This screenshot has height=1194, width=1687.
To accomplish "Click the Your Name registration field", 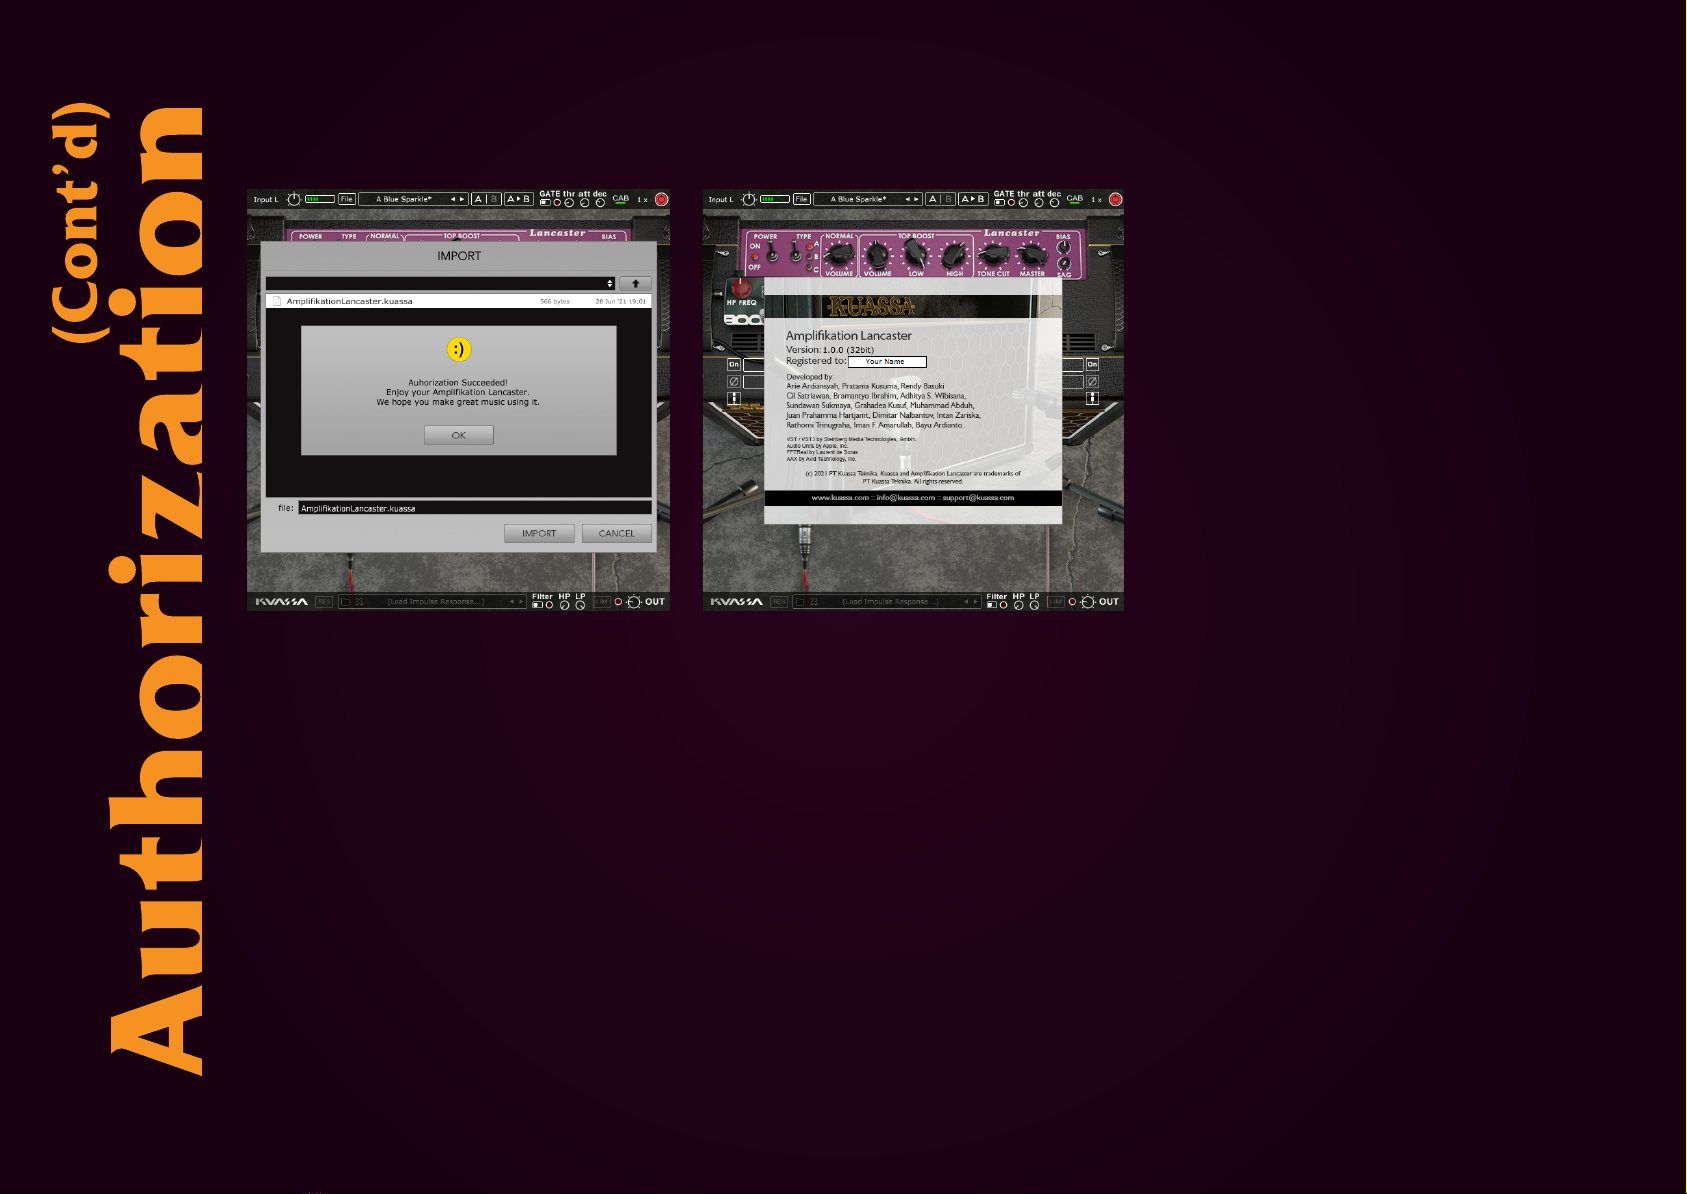I will [x=887, y=362].
